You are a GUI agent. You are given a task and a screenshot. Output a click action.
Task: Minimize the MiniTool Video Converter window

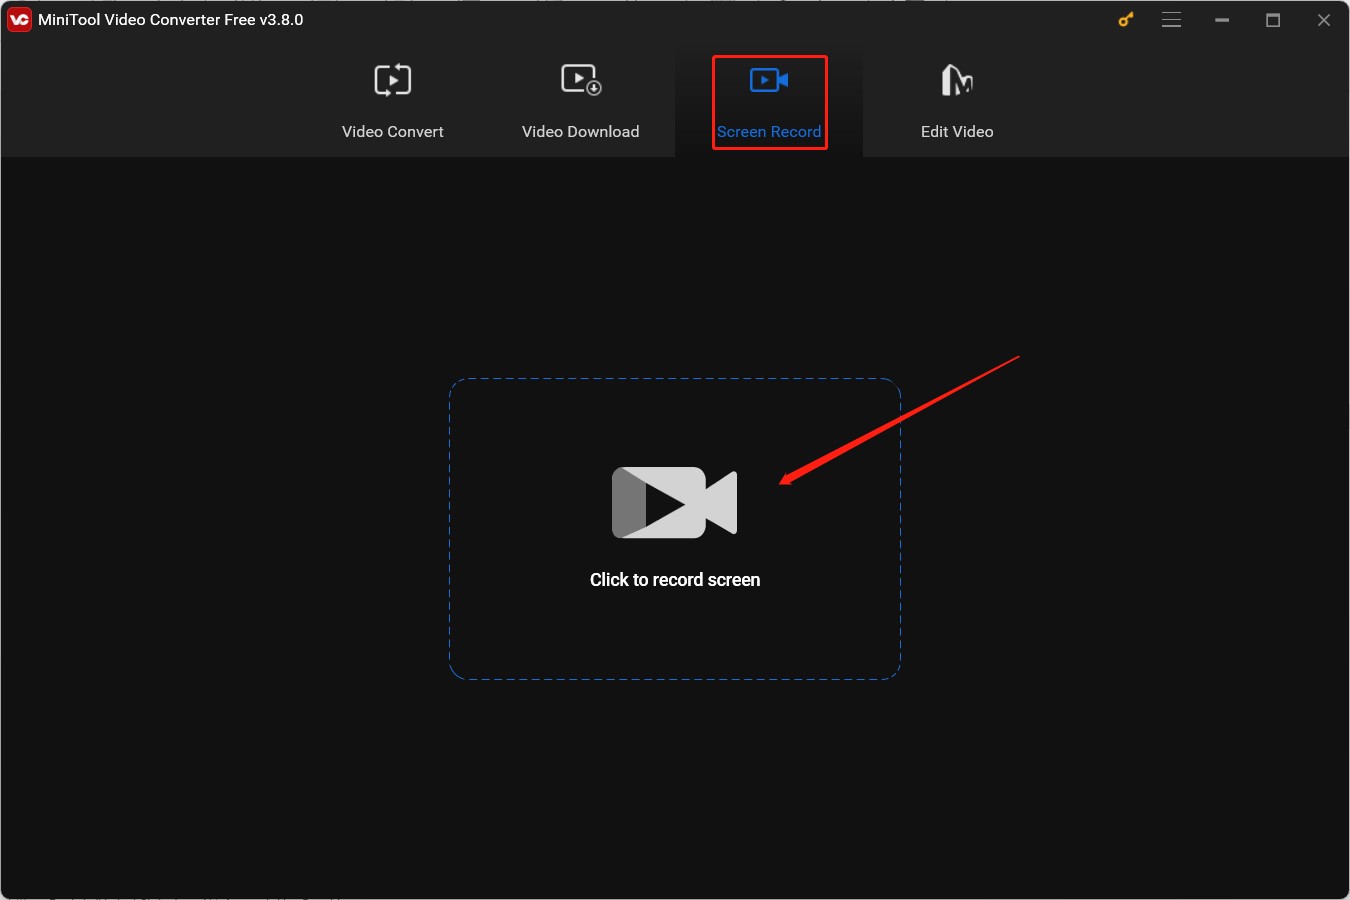pyautogui.click(x=1222, y=20)
